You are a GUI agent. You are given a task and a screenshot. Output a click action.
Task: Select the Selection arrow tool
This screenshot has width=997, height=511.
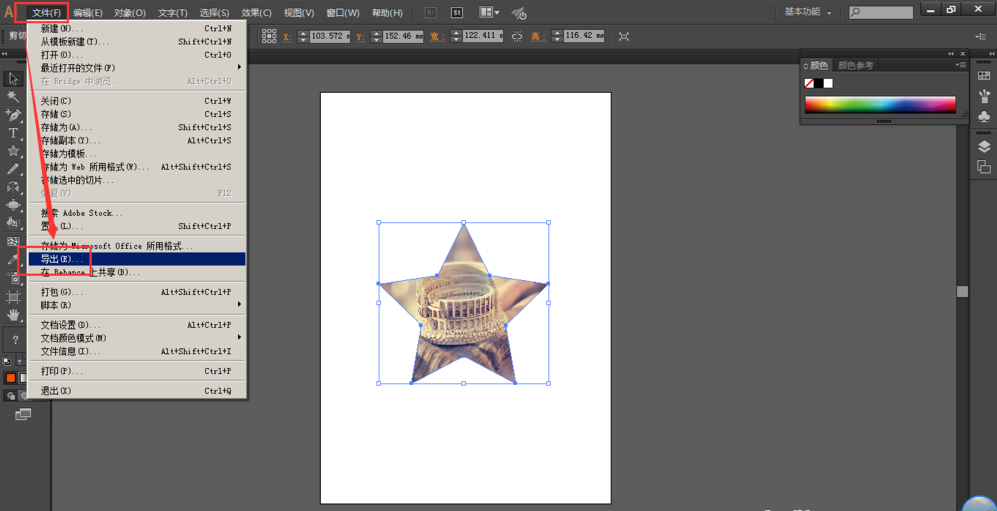coord(13,79)
